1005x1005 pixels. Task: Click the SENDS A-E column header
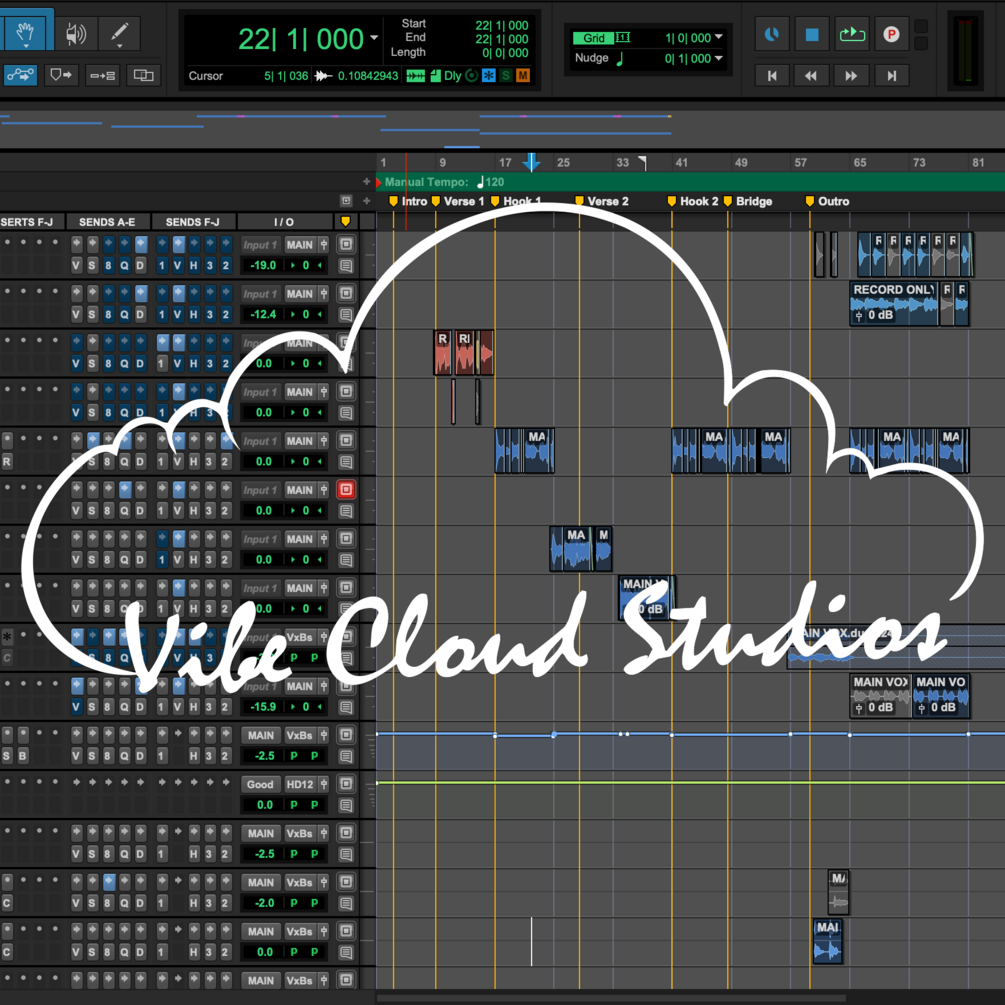[x=107, y=222]
